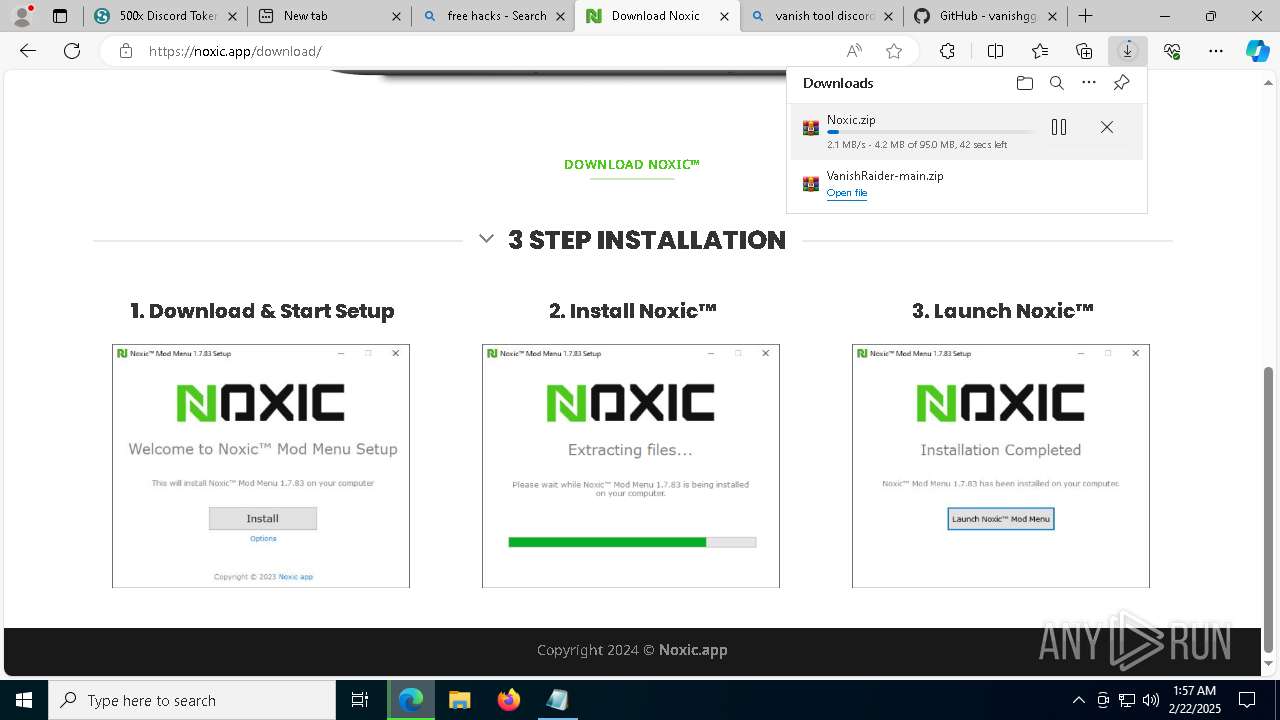Open Edge Settings and more menu
The image size is (1280, 720).
pyautogui.click(x=1216, y=51)
